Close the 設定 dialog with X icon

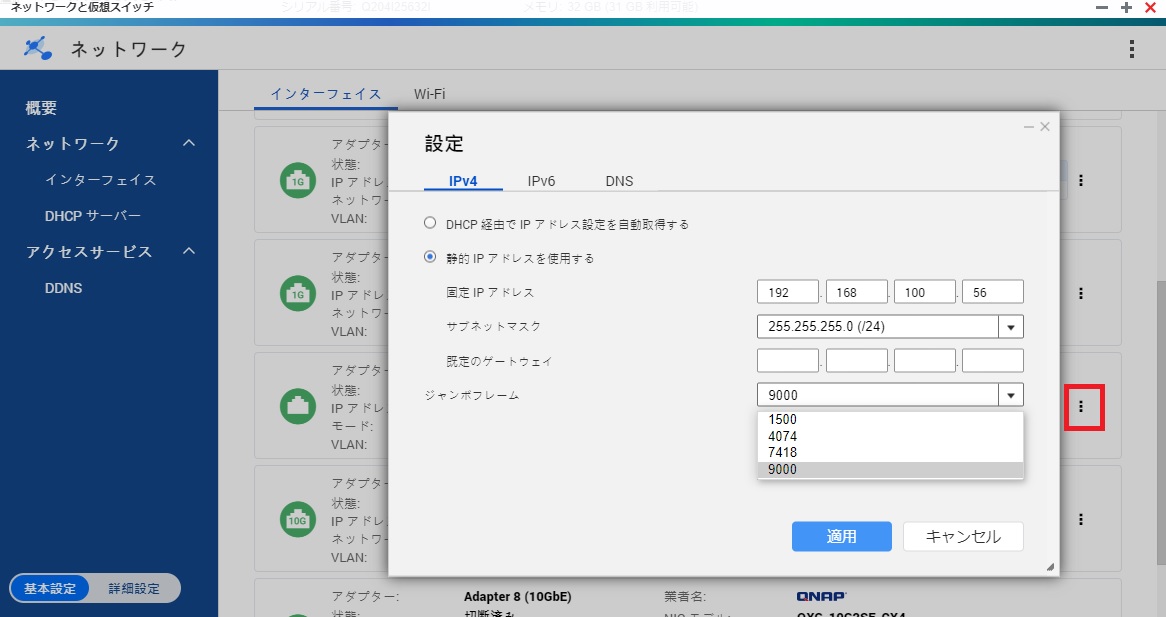pos(1045,127)
